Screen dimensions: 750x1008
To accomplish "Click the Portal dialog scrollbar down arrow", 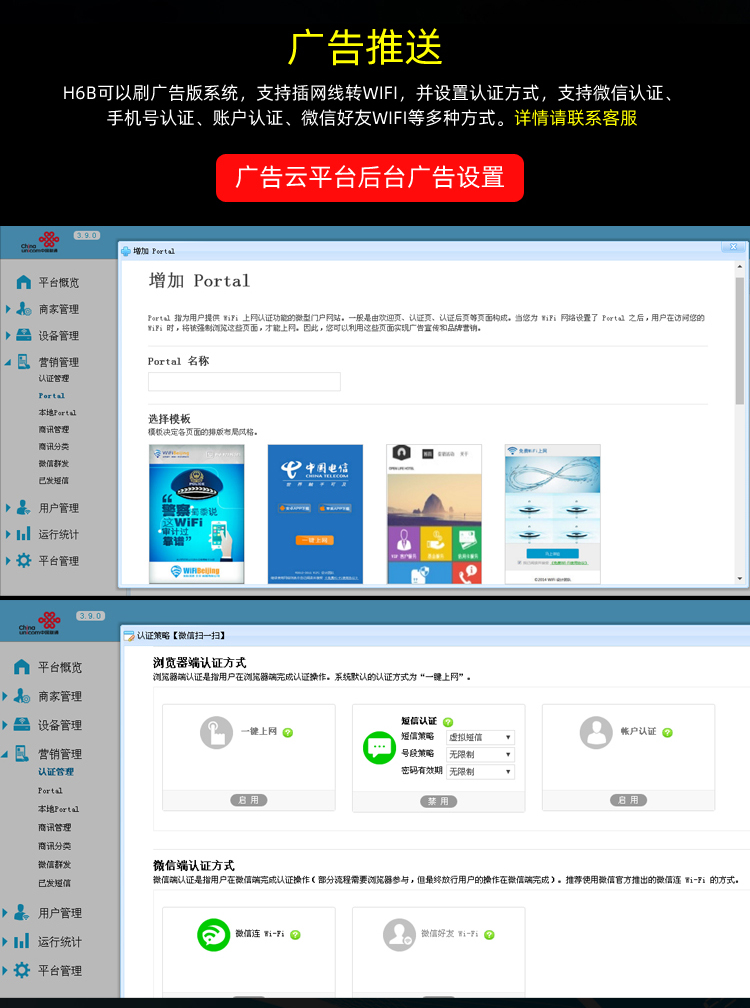I will (x=740, y=579).
